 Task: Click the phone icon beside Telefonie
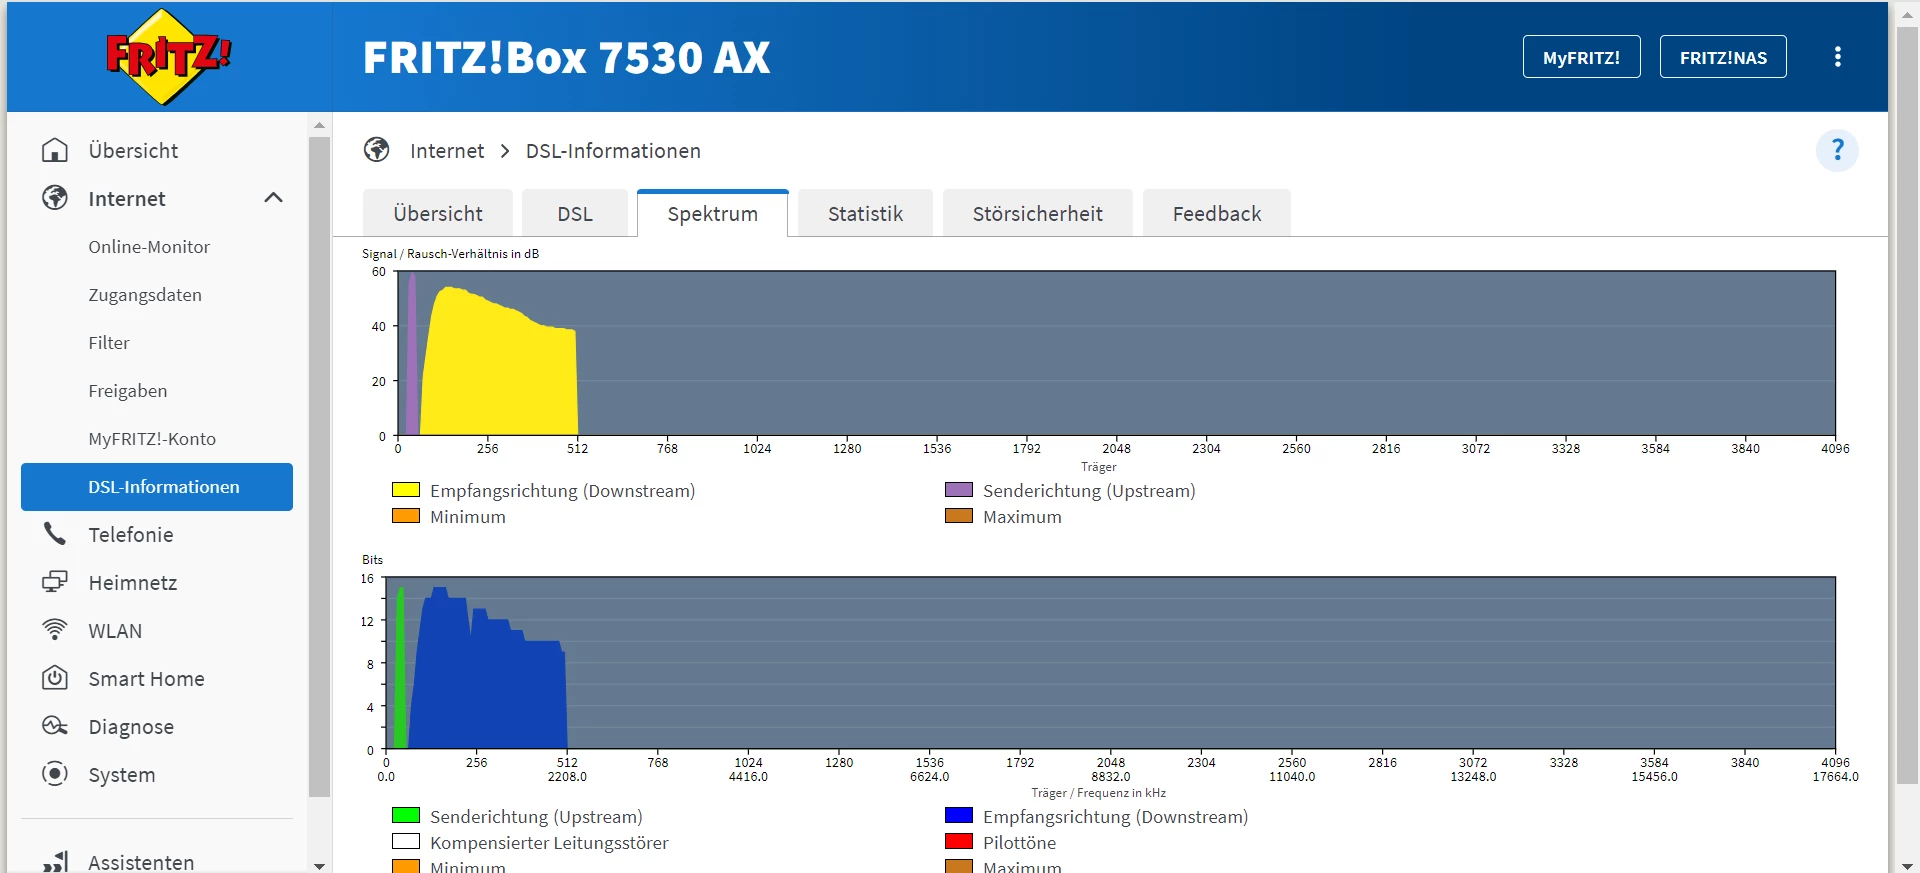pyautogui.click(x=55, y=534)
